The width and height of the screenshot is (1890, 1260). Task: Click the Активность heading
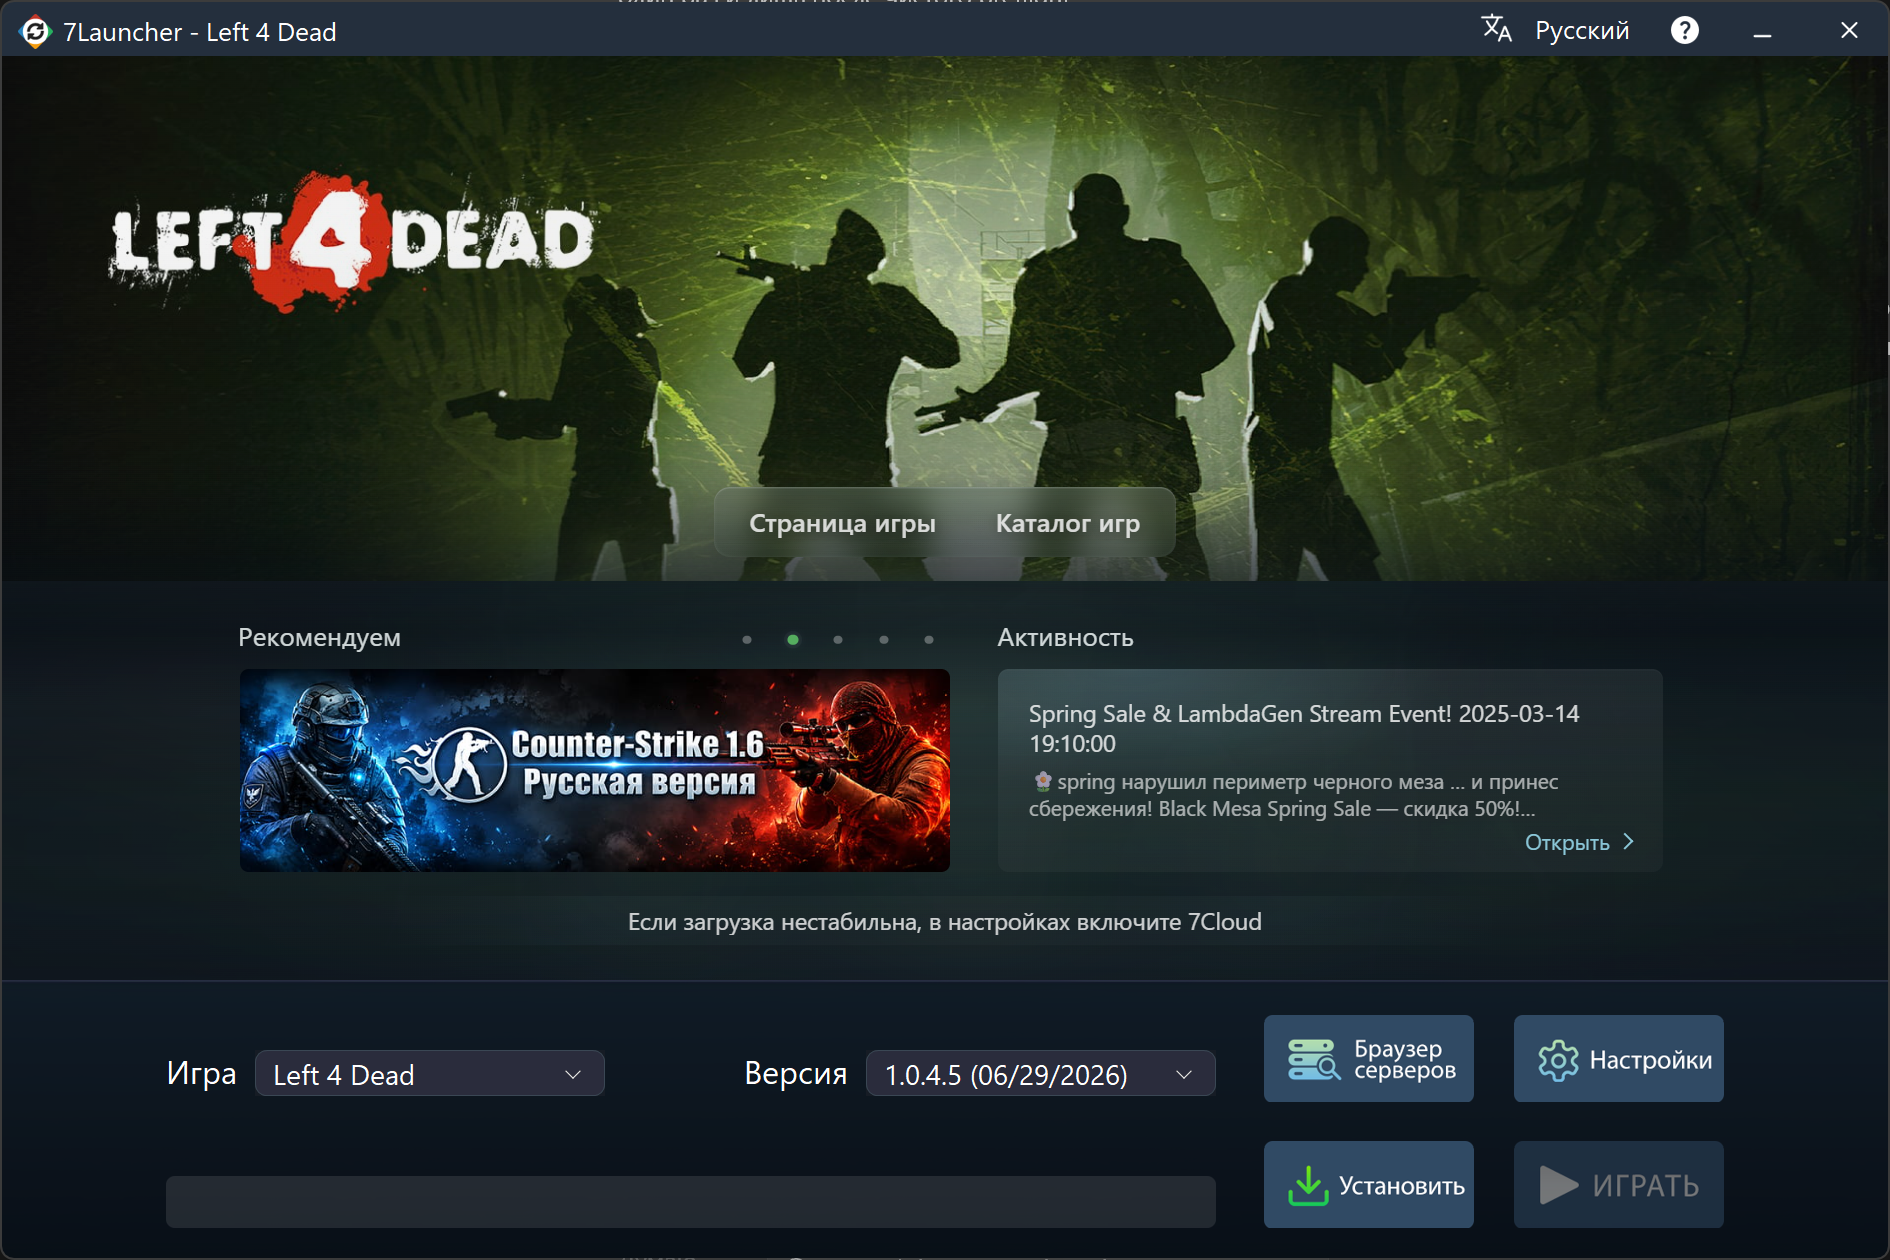[x=1066, y=638]
